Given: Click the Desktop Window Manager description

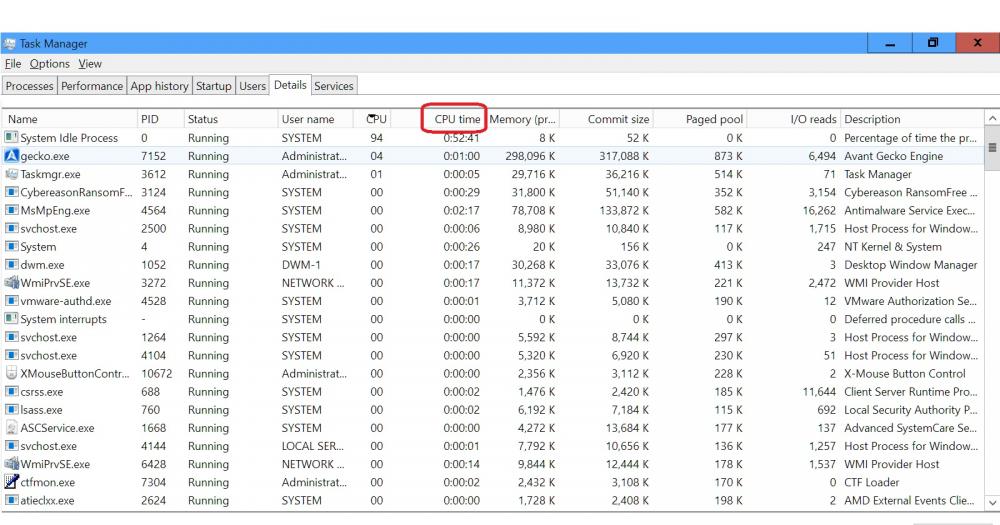Looking at the screenshot, I should 911,265.
